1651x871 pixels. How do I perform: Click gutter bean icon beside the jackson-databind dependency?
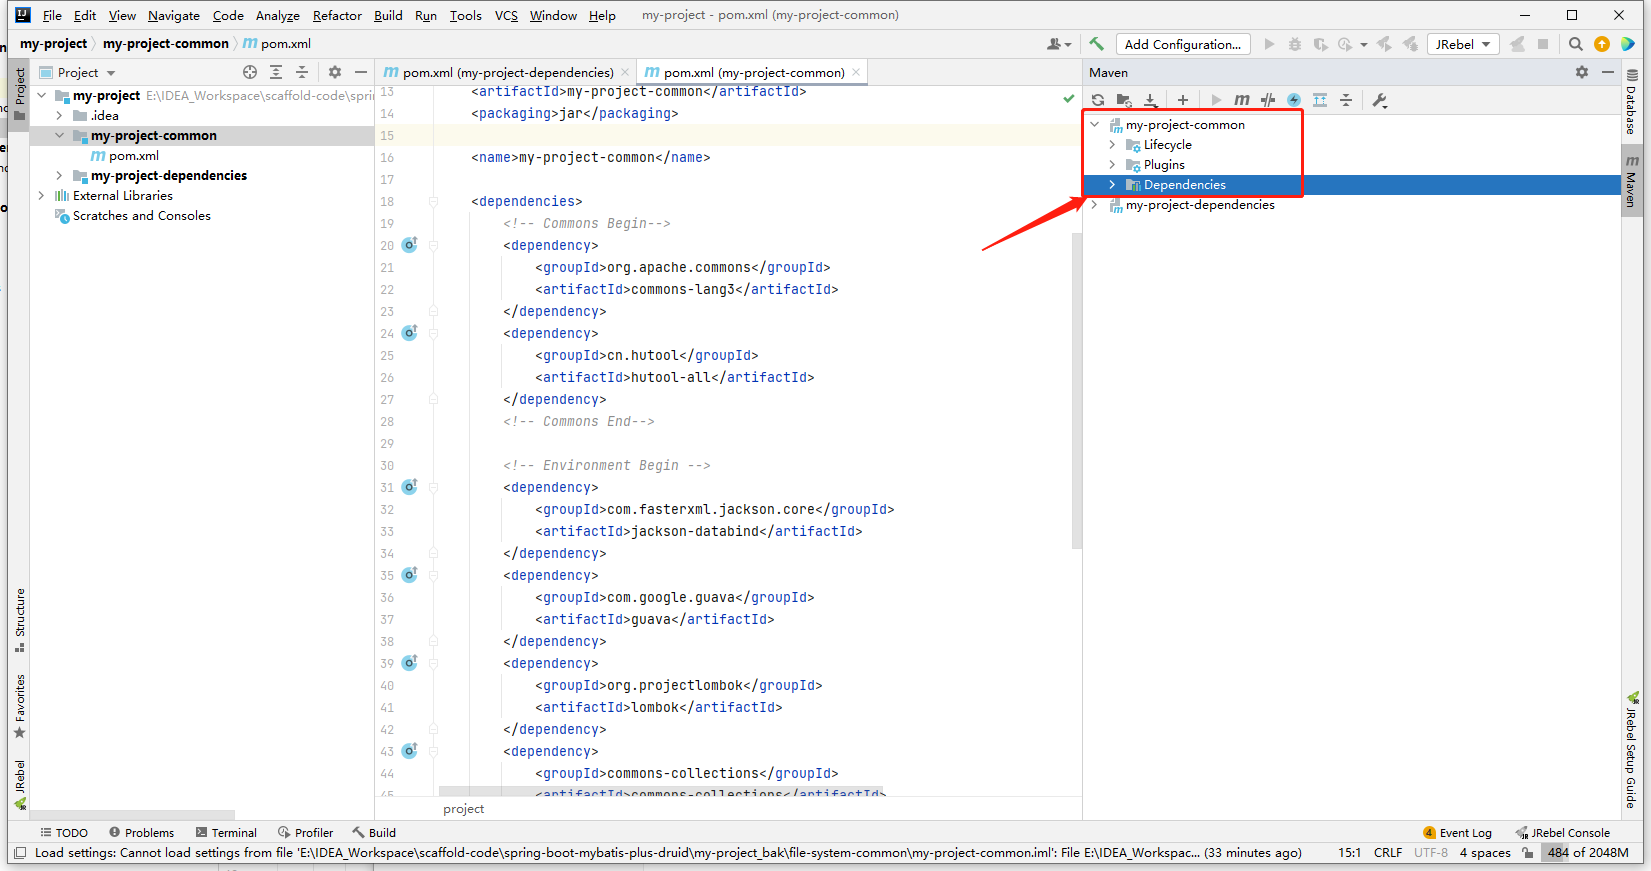tap(410, 487)
